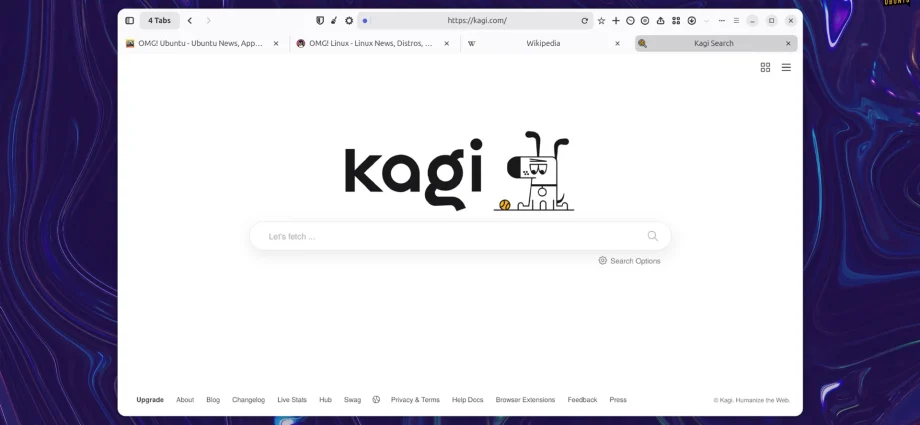Switch to the OMG! Ubuntu tab

click(202, 43)
